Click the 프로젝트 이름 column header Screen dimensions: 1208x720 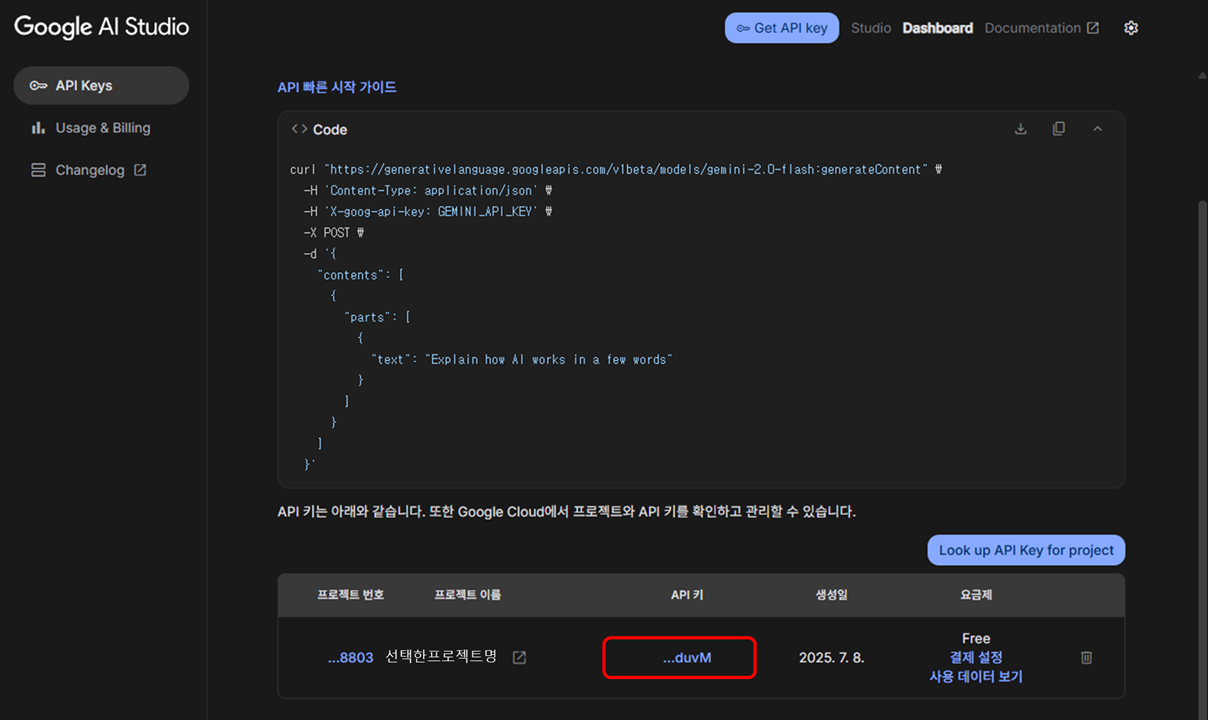467,595
